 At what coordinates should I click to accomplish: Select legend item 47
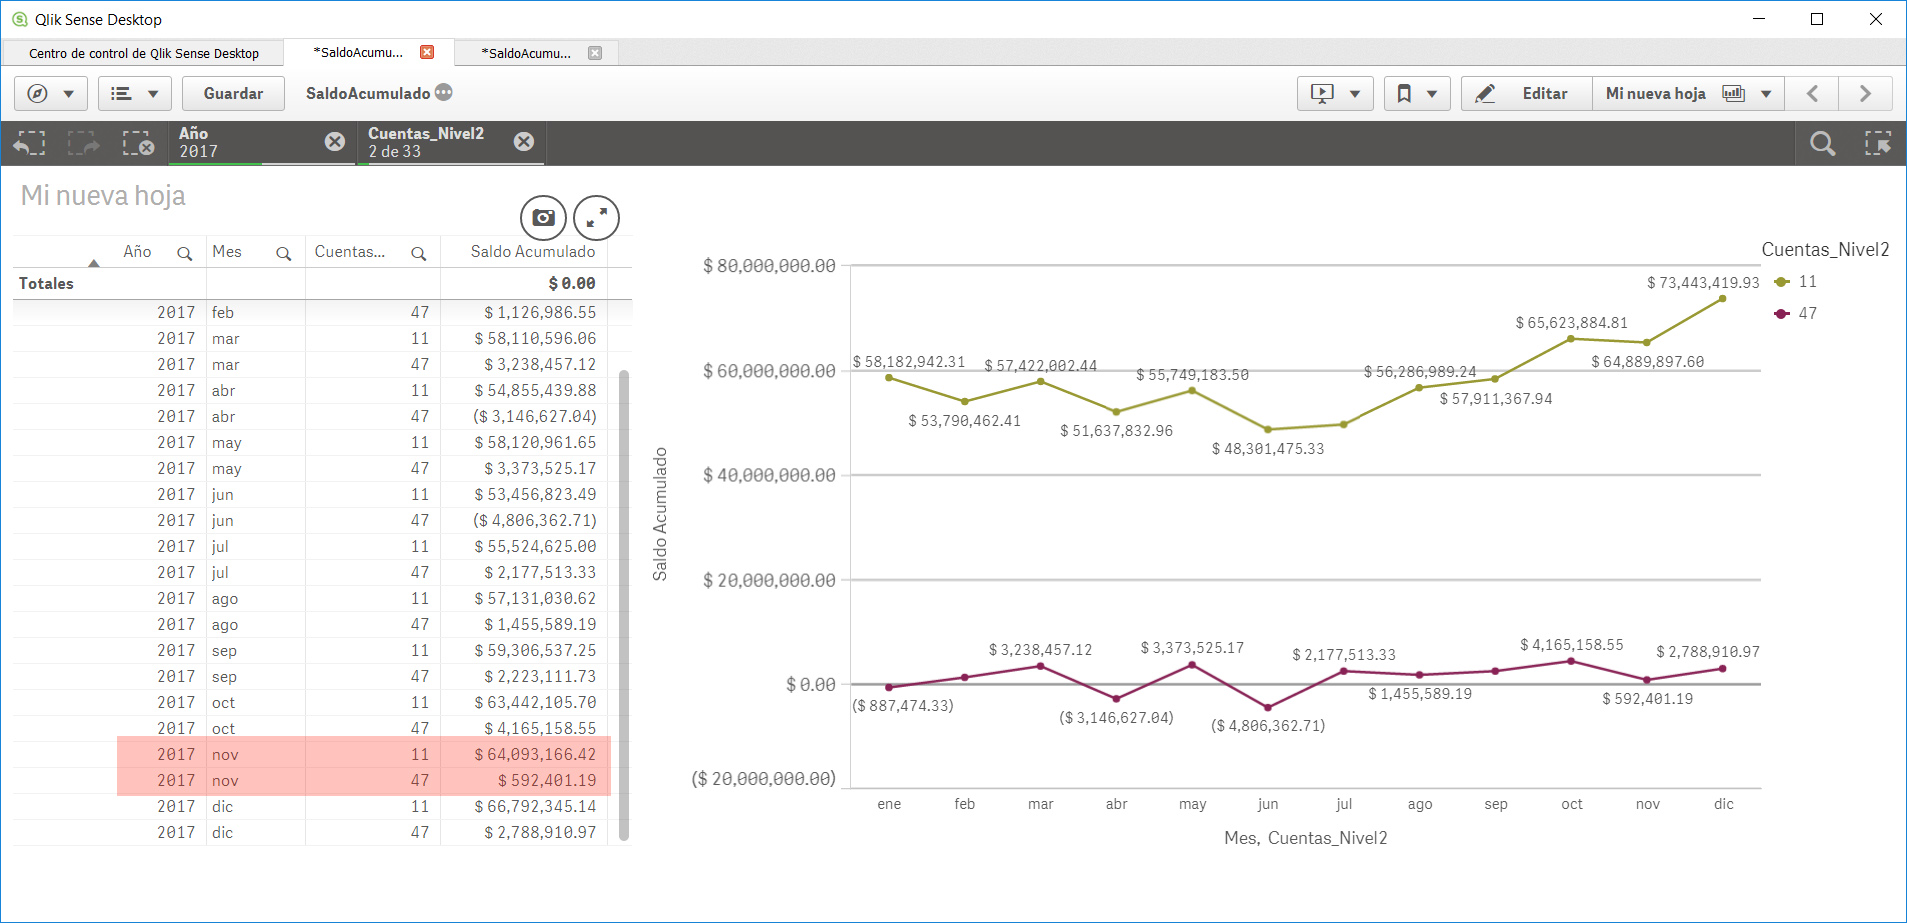(x=1796, y=314)
